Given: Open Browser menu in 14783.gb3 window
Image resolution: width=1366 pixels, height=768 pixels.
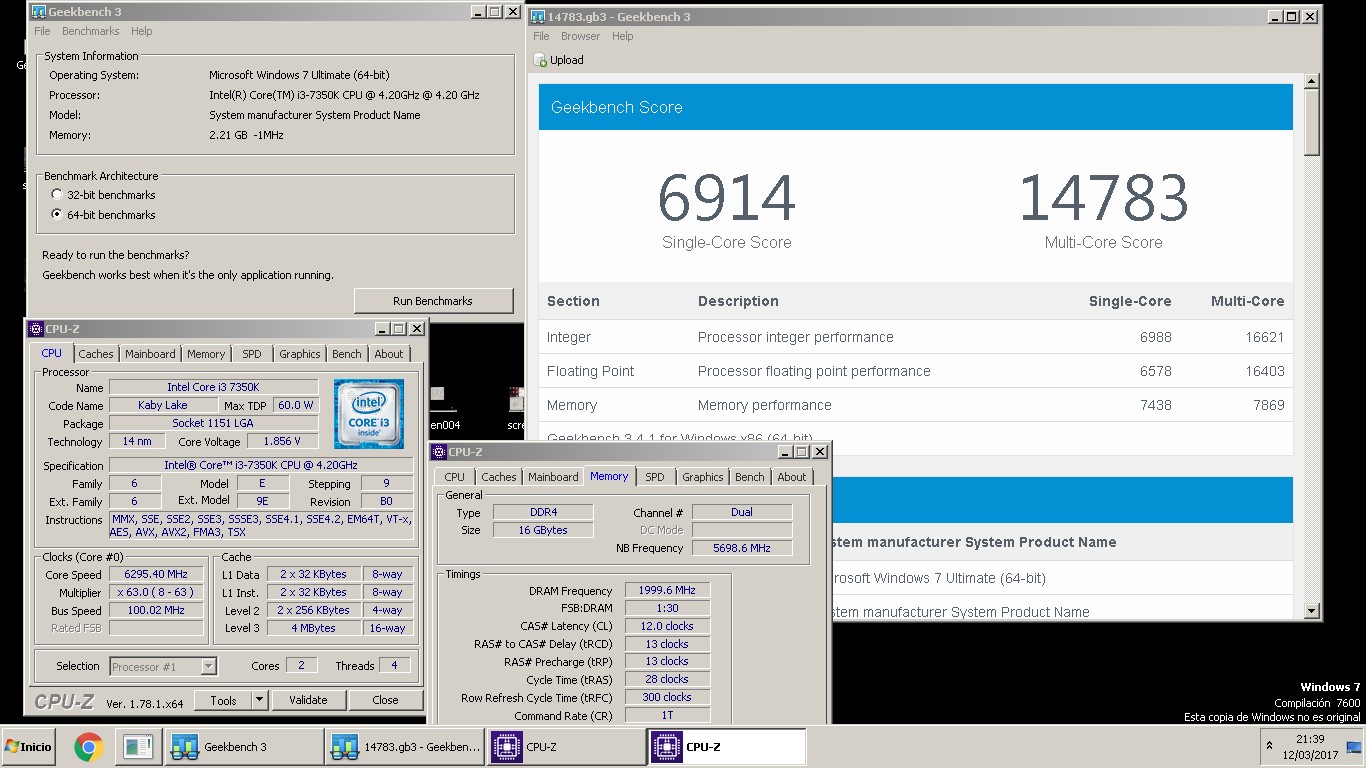Looking at the screenshot, I should point(580,36).
